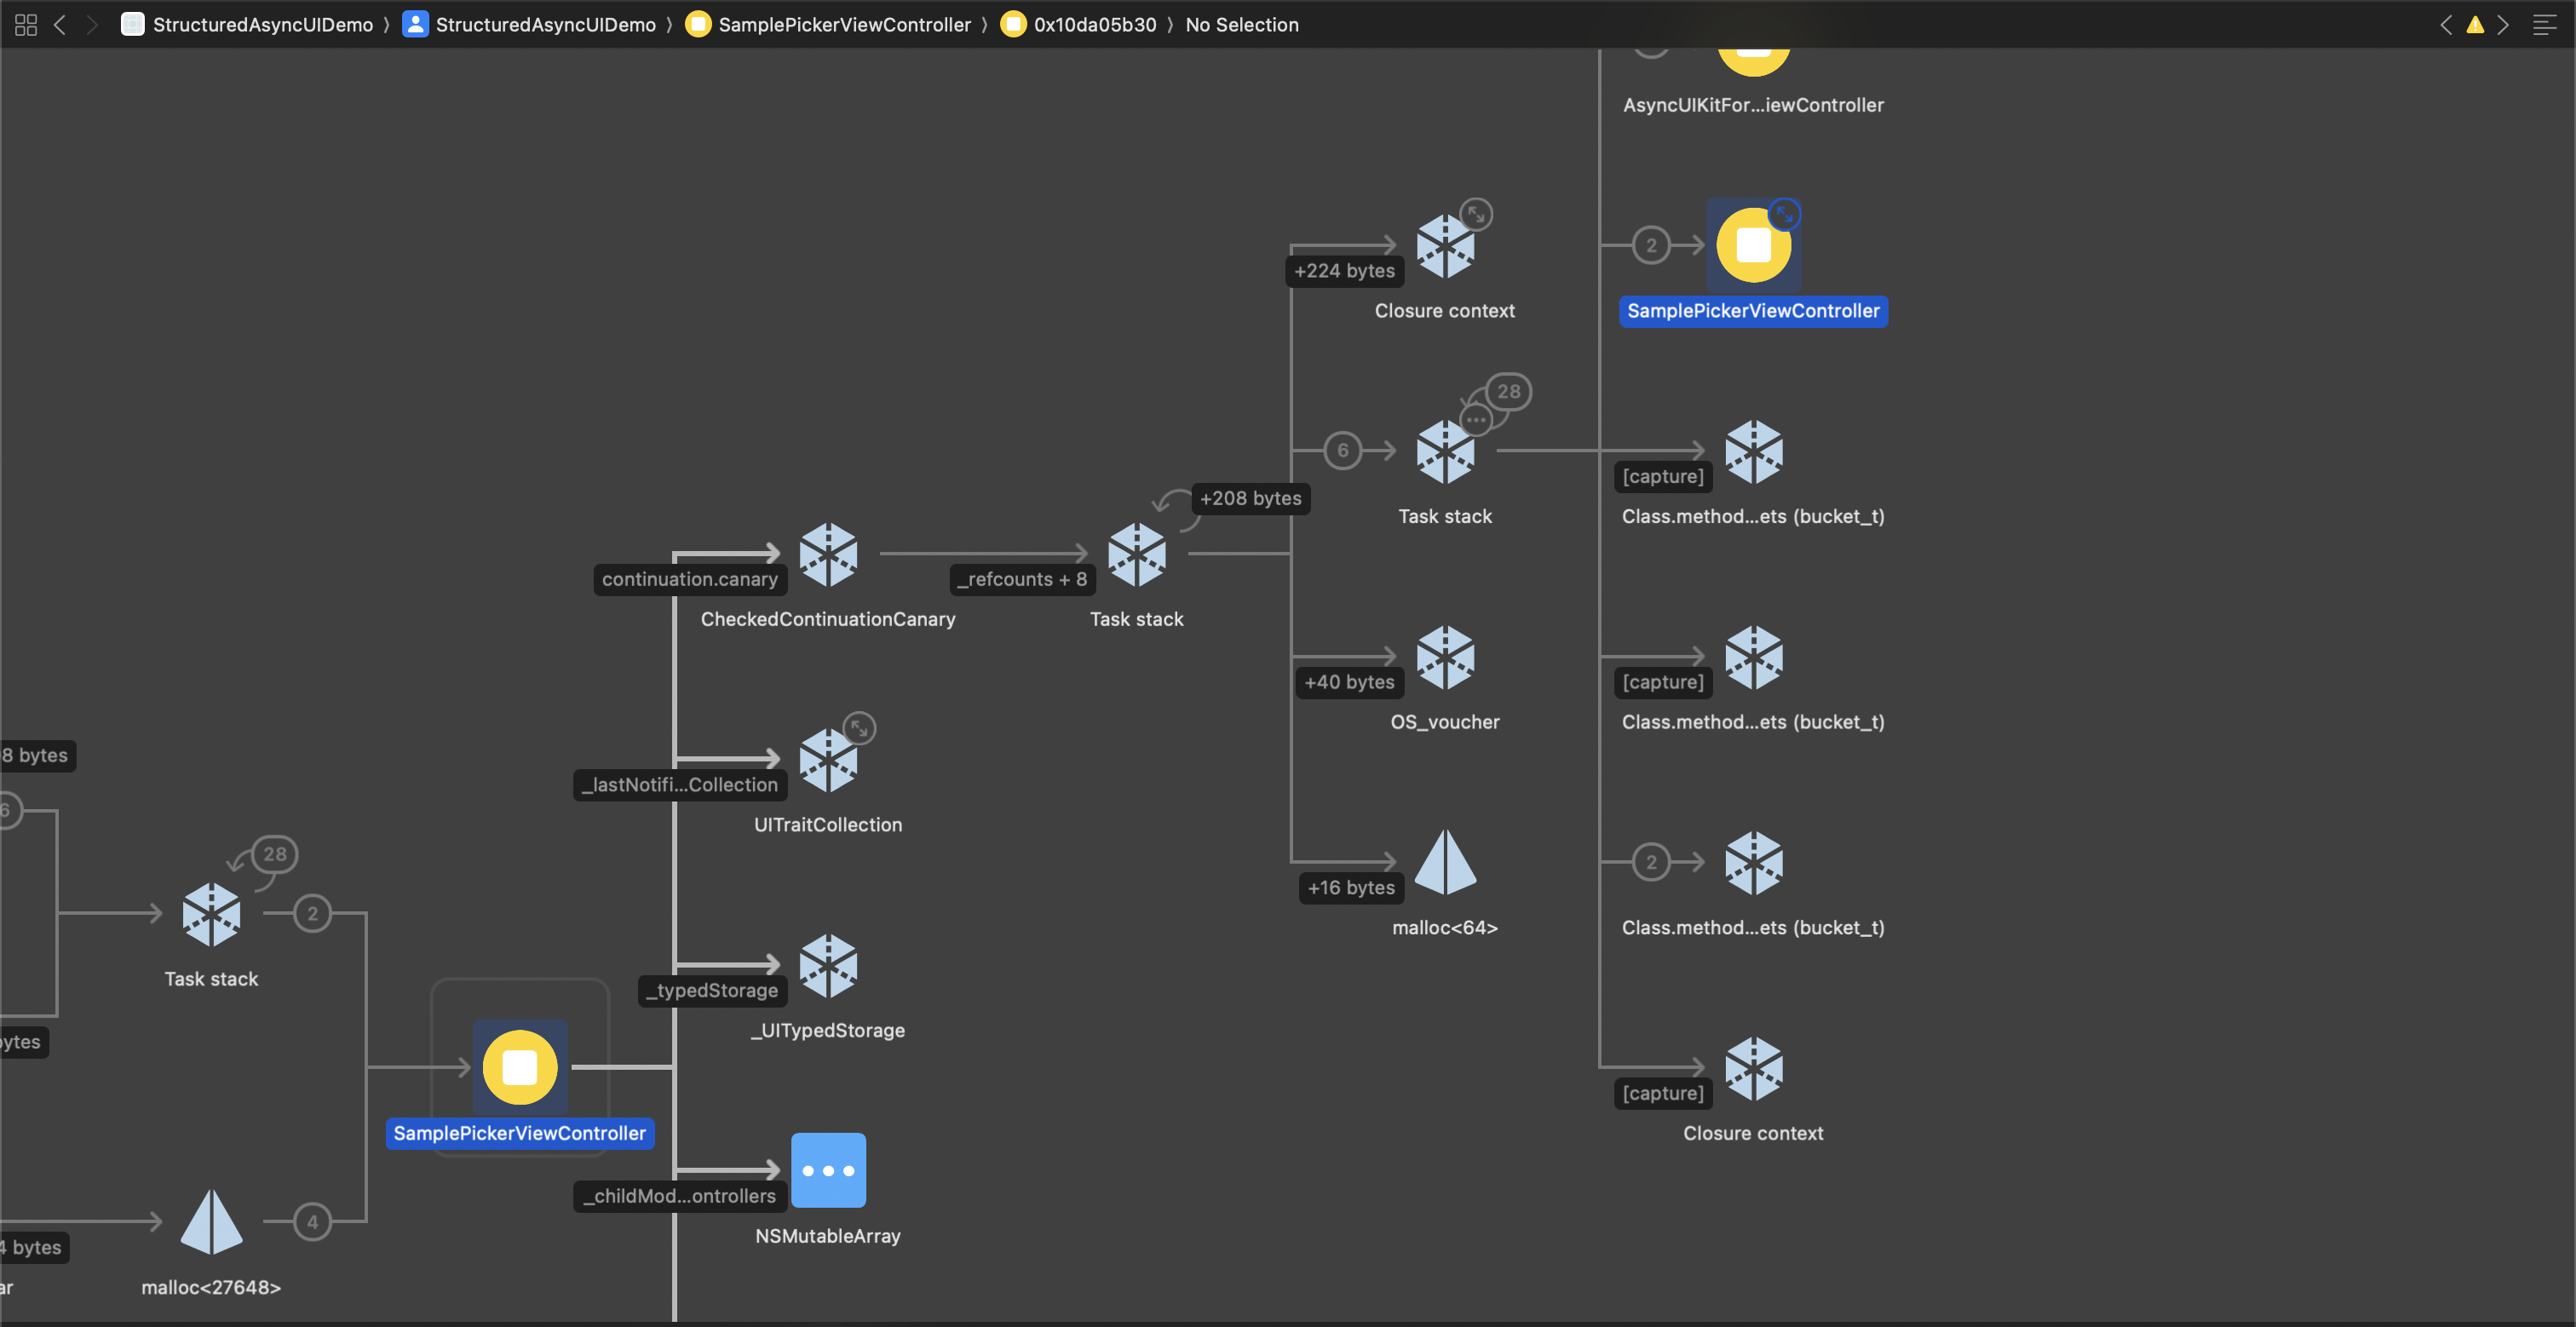The width and height of the screenshot is (2576, 1327).
Task: Select second [capture] Class.method...ets bucket_t node
Action: click(x=1754, y=657)
